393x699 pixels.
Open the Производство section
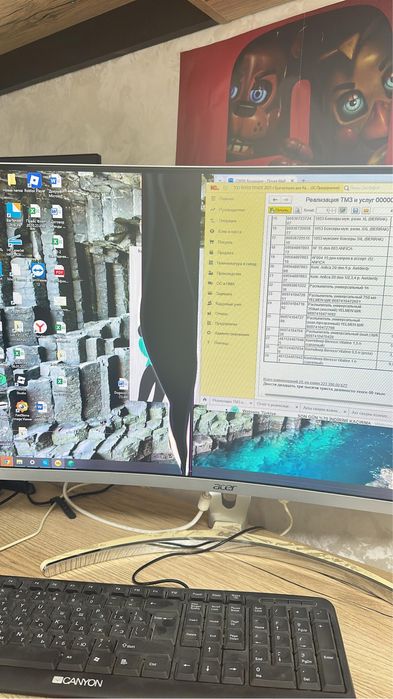coord(225,273)
